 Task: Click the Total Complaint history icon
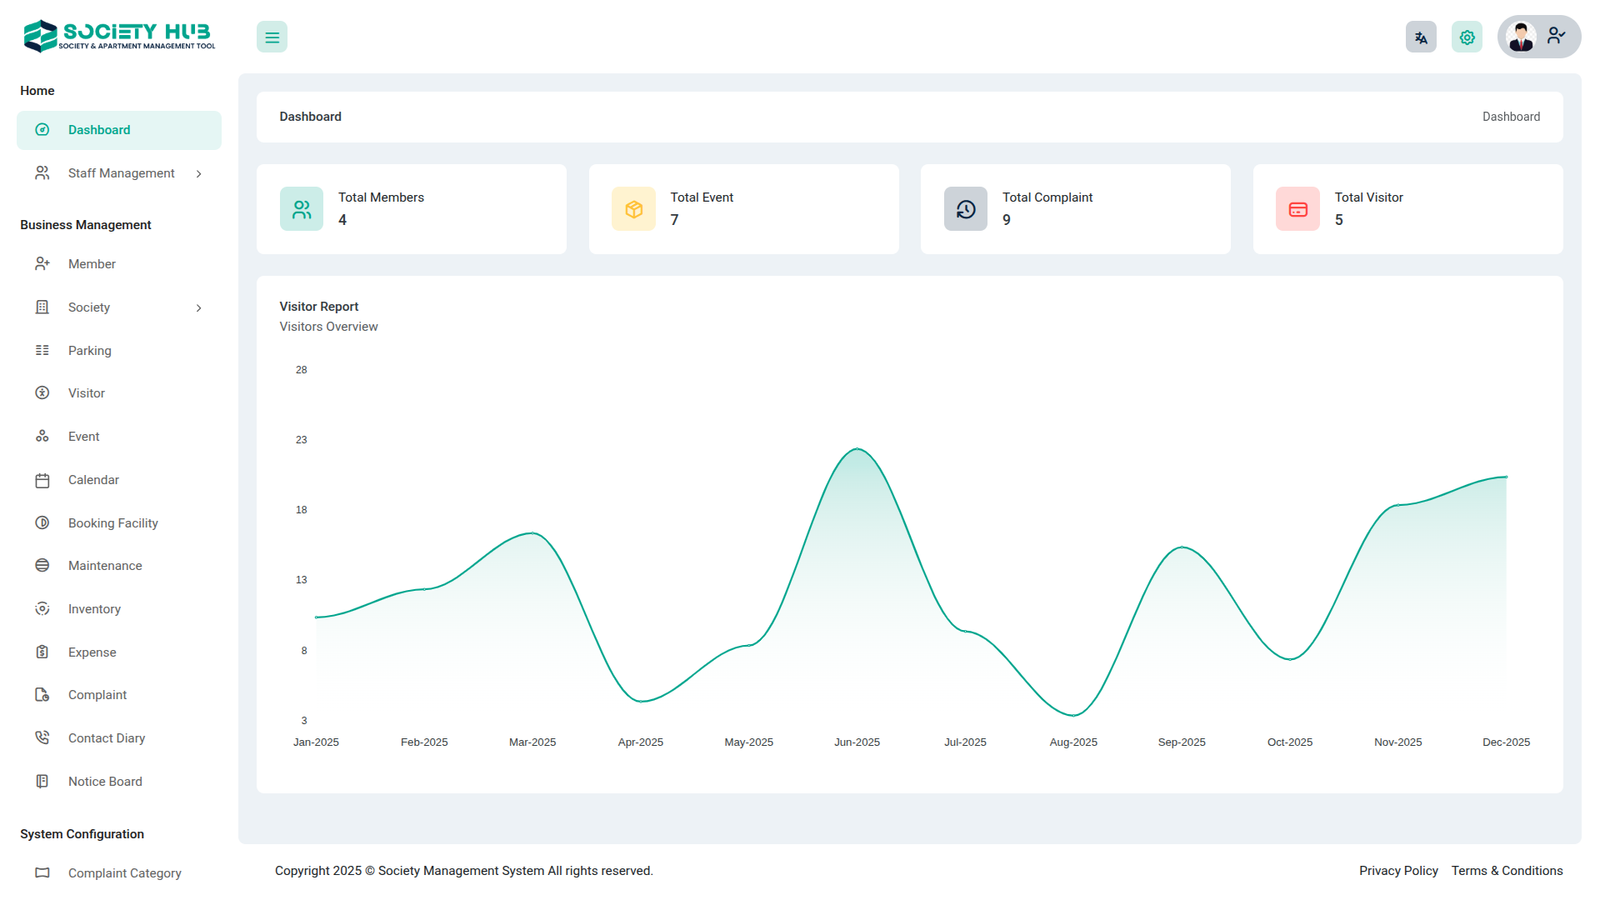click(x=965, y=209)
